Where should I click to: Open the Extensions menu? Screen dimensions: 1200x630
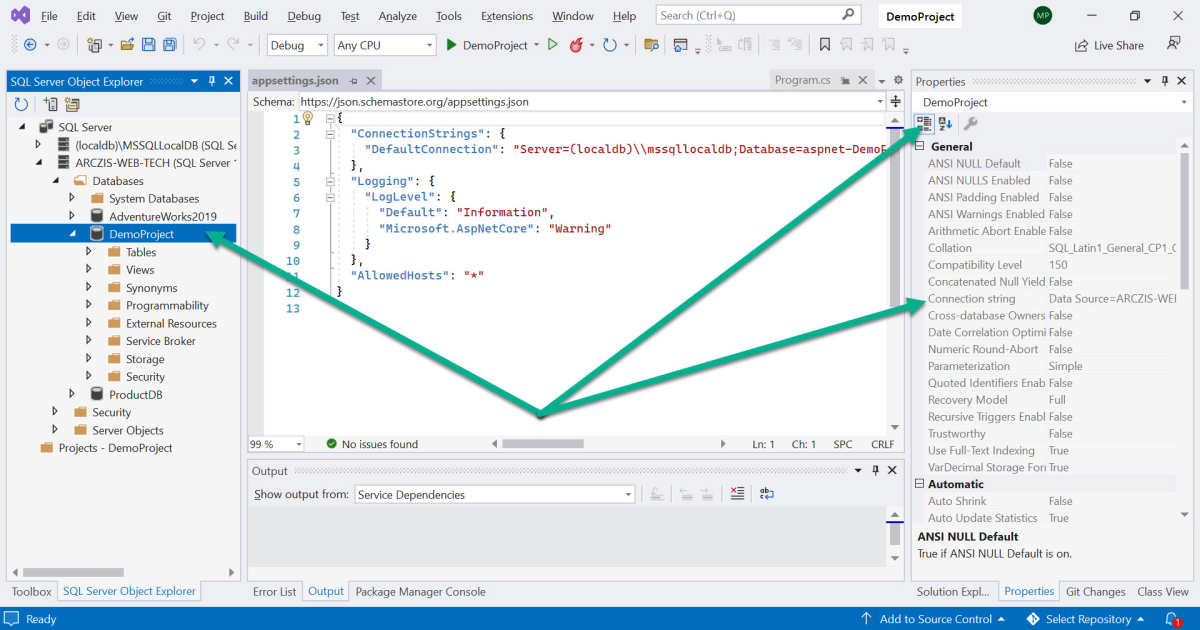[x=507, y=16]
